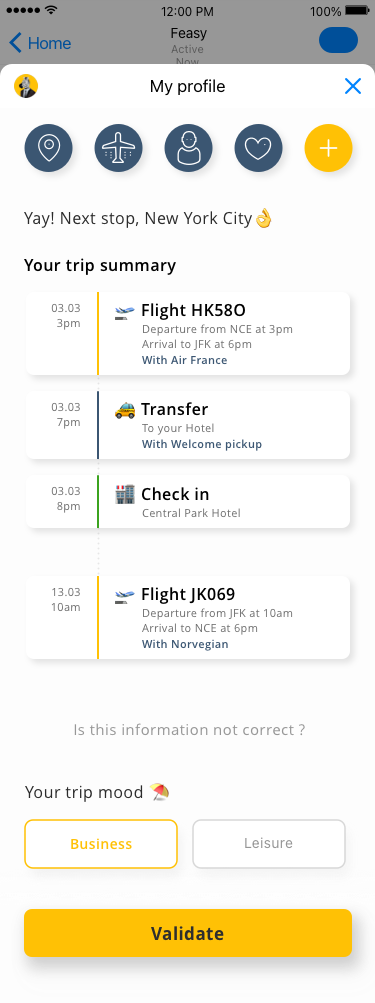
Task: Open Check in Central Park Hotel card
Action: (188, 502)
